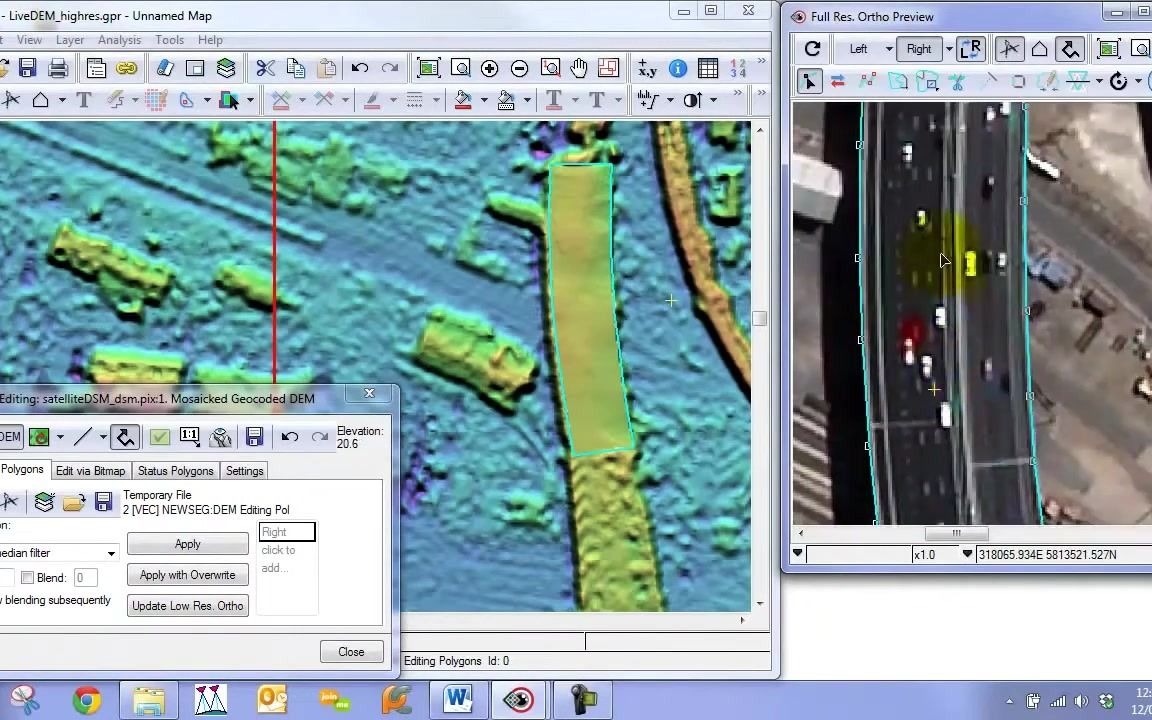1152x720 pixels.
Task: Click the zoom in plus icon
Action: (489, 68)
